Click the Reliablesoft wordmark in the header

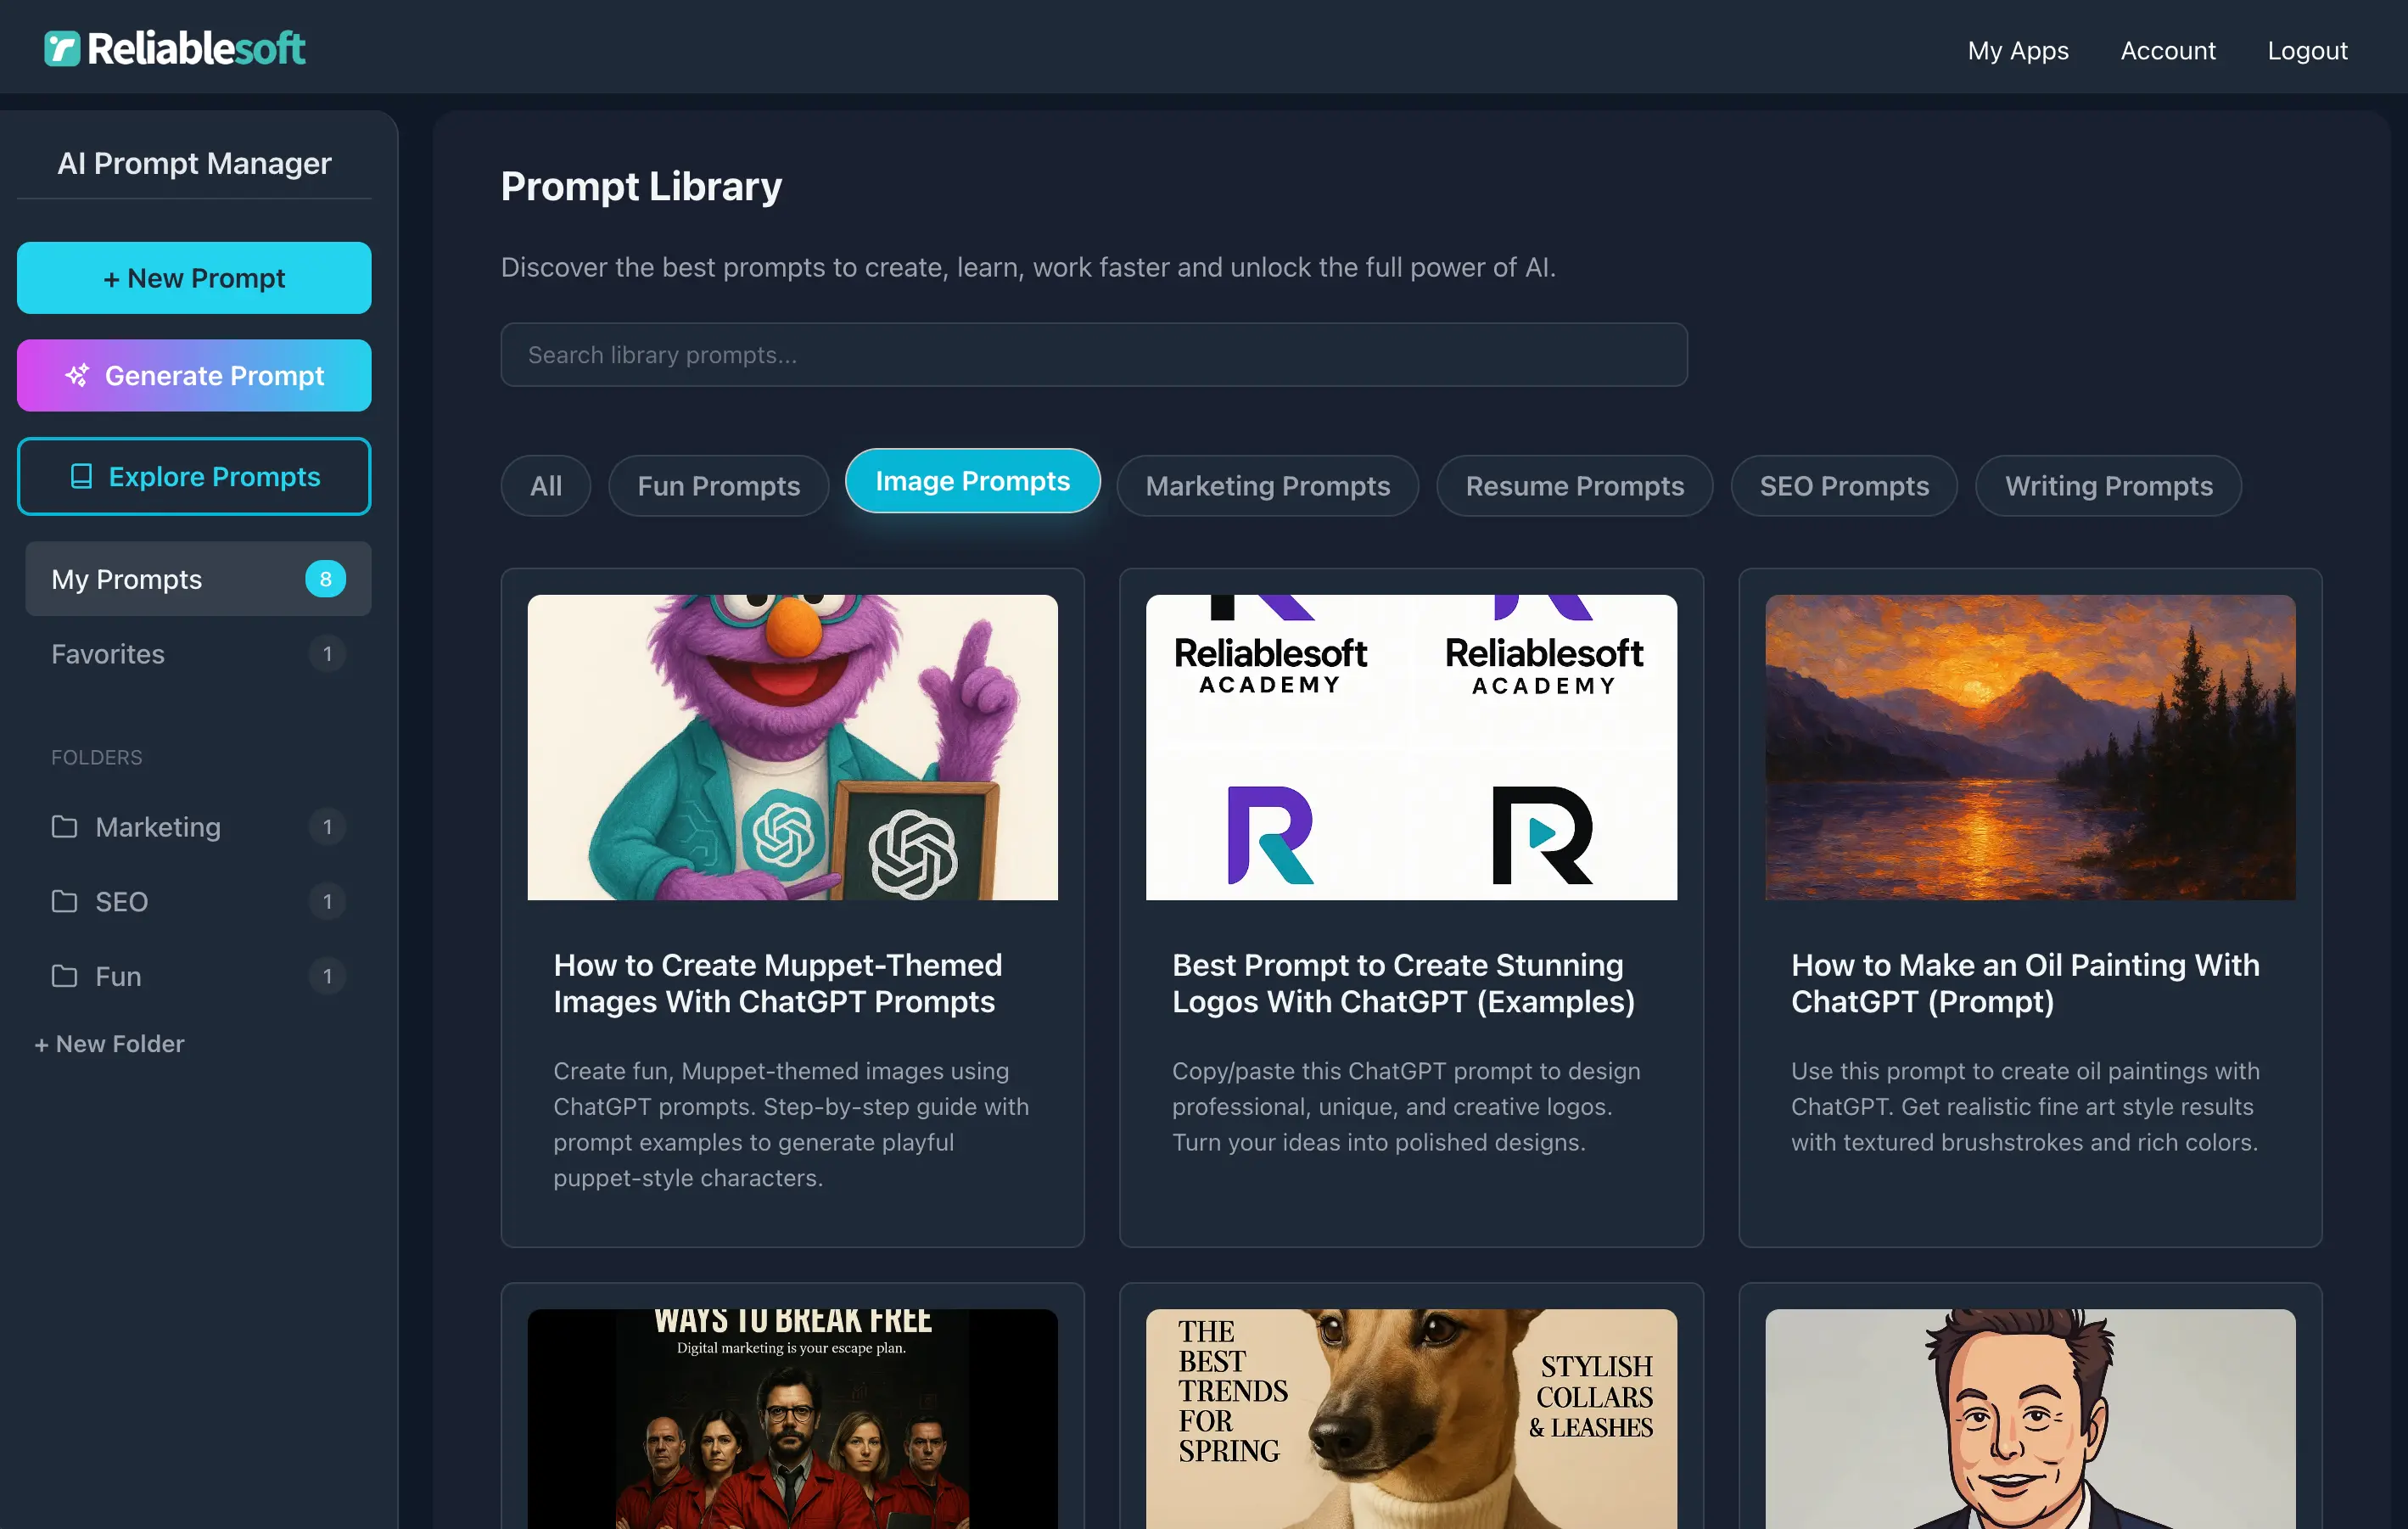196,48
